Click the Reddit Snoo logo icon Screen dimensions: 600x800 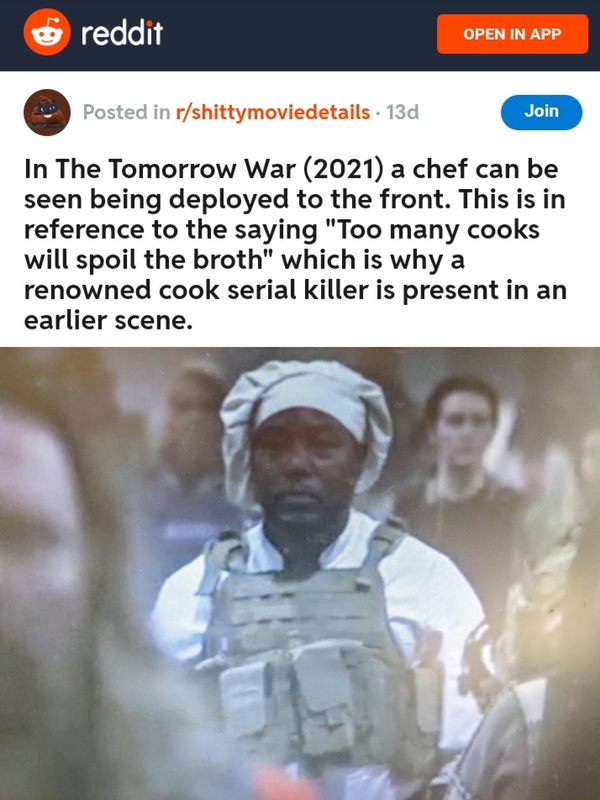(47, 32)
